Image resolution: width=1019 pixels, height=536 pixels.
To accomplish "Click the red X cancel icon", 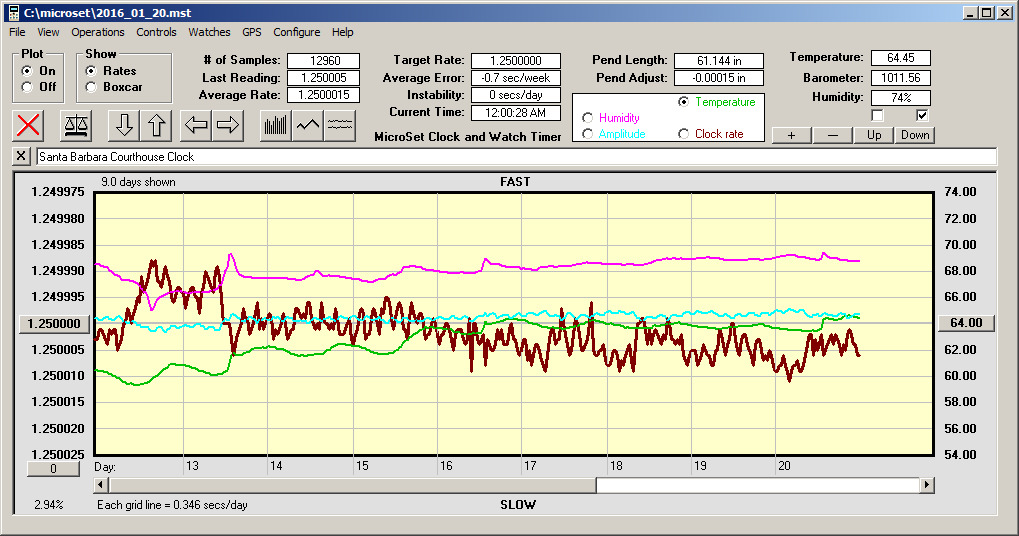I will [28, 125].
